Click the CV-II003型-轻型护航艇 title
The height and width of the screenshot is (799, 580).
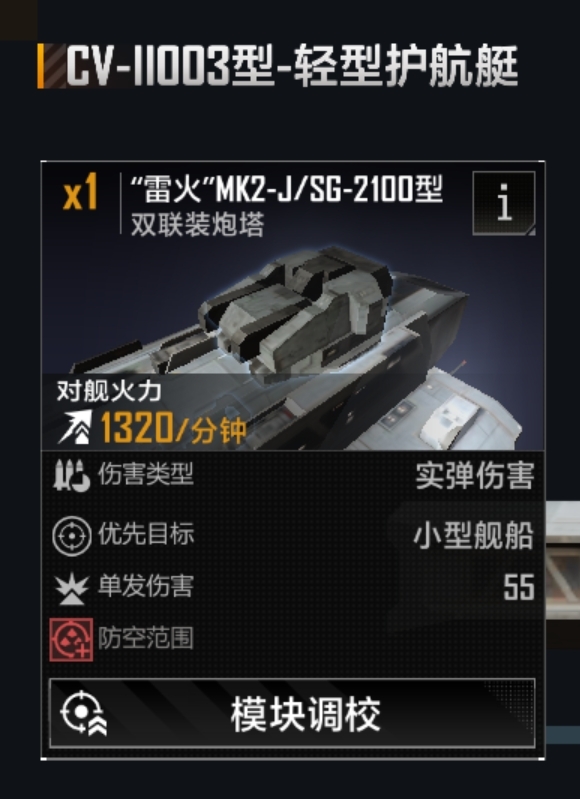click(292, 65)
